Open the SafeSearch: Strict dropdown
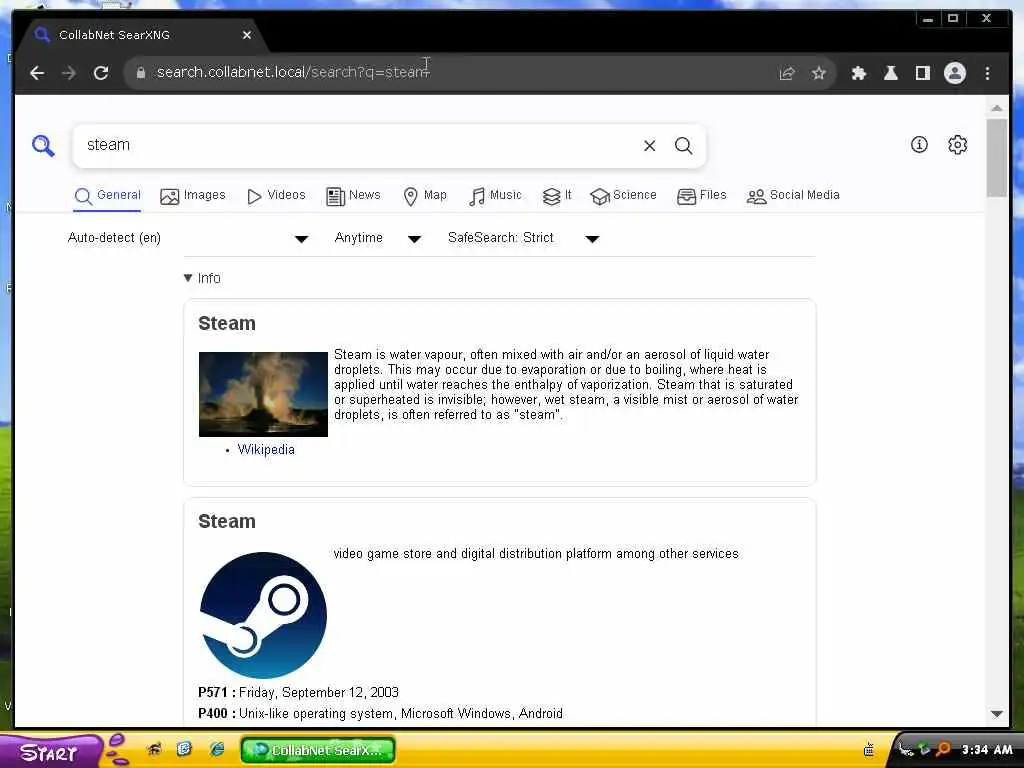The height and width of the screenshot is (768, 1024). click(523, 238)
